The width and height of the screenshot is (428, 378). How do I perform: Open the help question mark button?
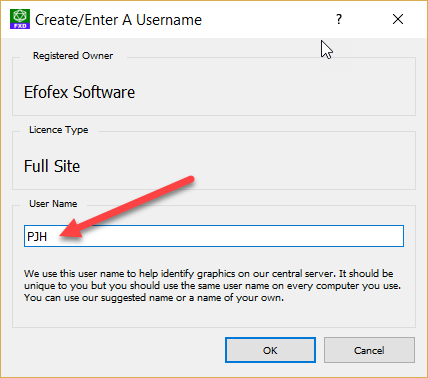[339, 19]
